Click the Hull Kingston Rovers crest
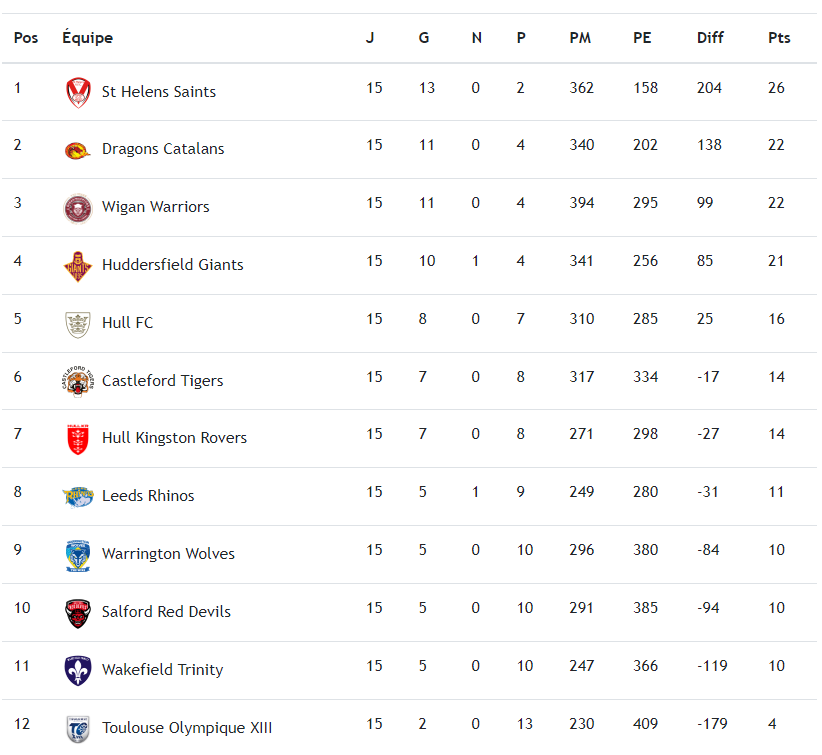The height and width of the screenshot is (755, 822). 77,439
